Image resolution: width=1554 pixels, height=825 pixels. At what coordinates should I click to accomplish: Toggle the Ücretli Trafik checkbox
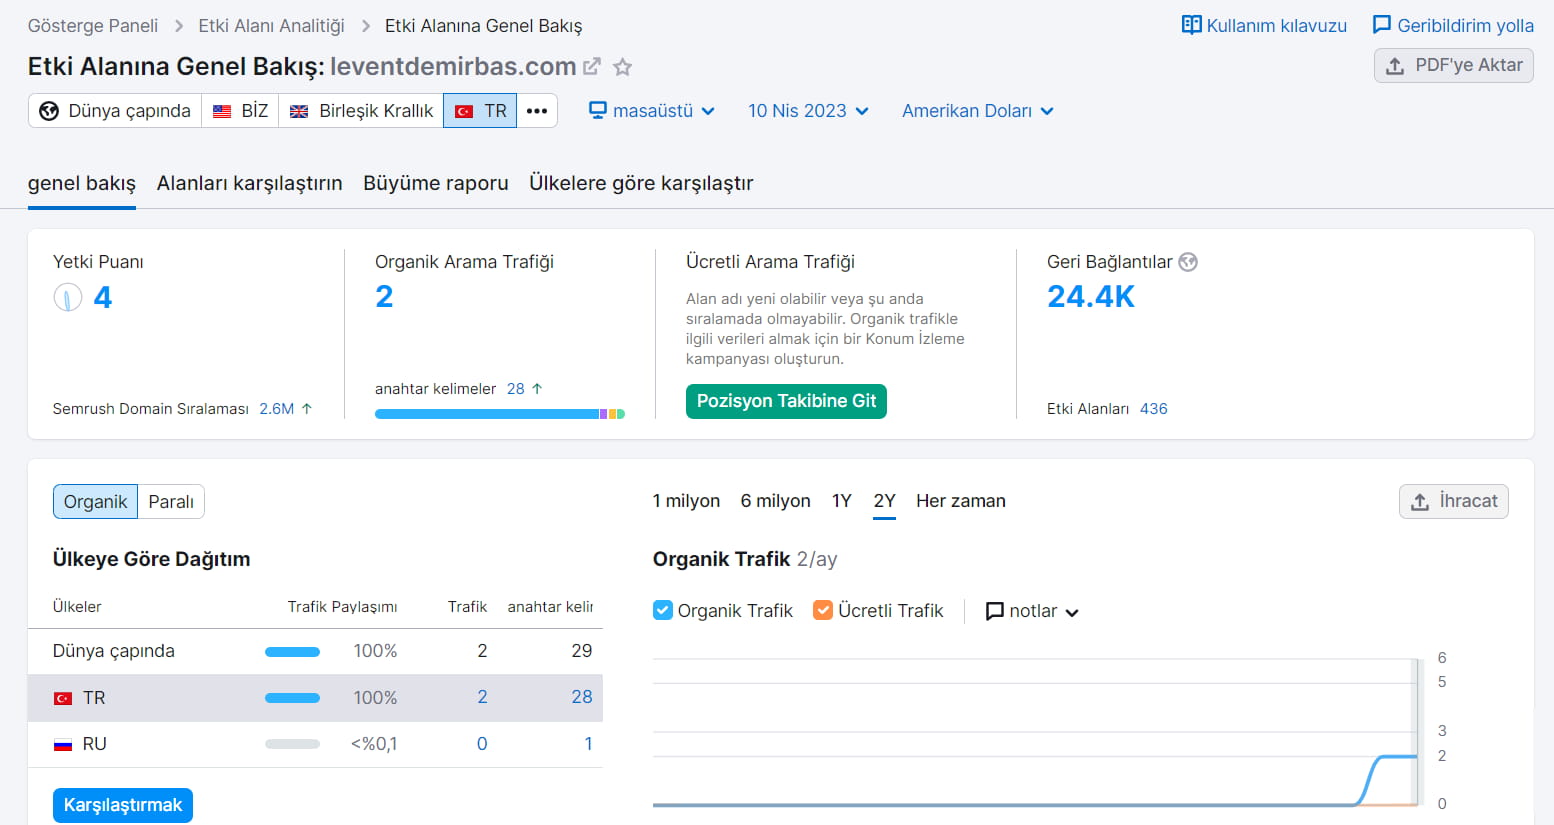point(823,610)
